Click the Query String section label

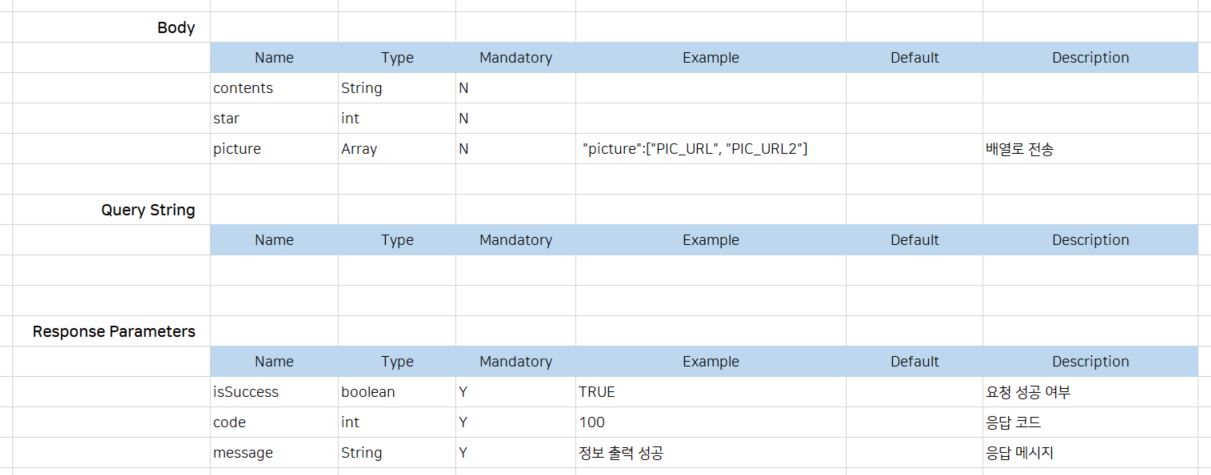pyautogui.click(x=148, y=210)
